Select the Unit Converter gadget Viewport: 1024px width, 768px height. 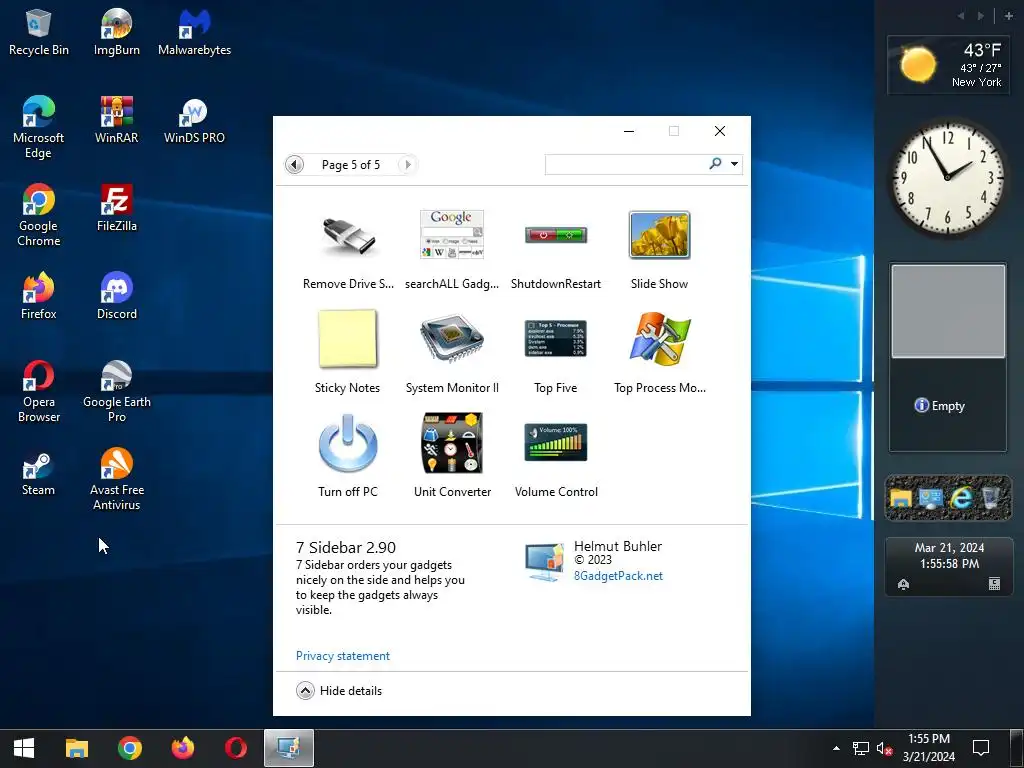(x=452, y=456)
